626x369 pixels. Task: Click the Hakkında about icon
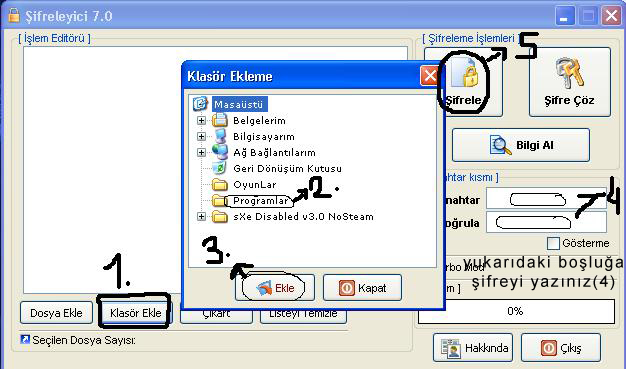click(x=451, y=348)
